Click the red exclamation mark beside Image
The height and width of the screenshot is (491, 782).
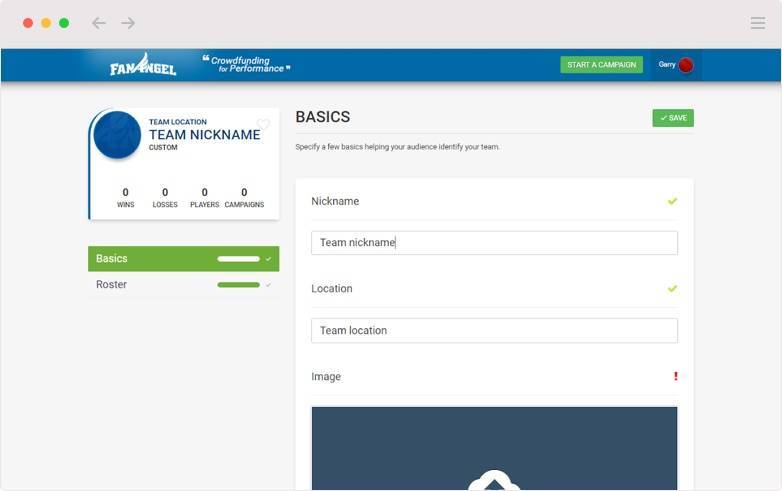(x=675, y=377)
